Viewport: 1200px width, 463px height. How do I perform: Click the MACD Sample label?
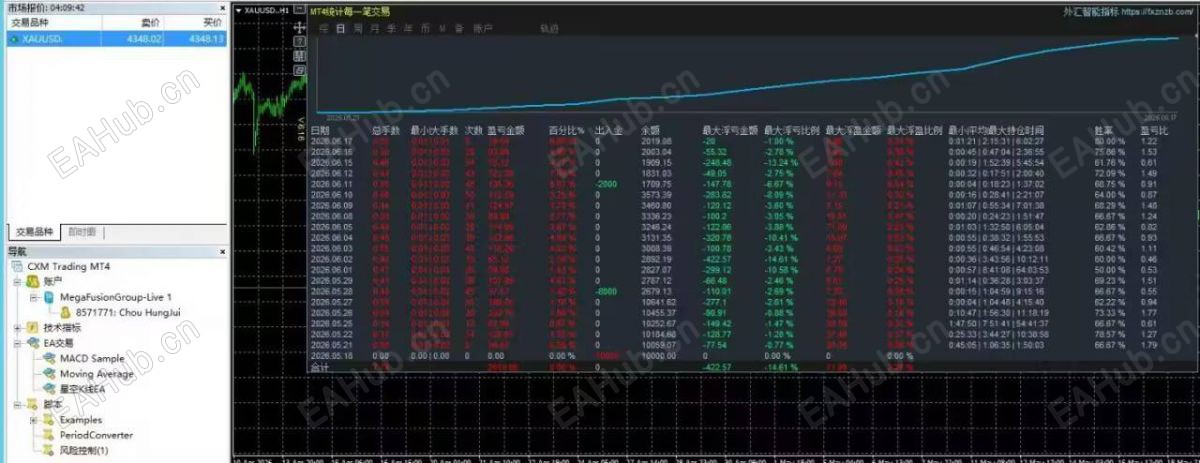point(92,358)
